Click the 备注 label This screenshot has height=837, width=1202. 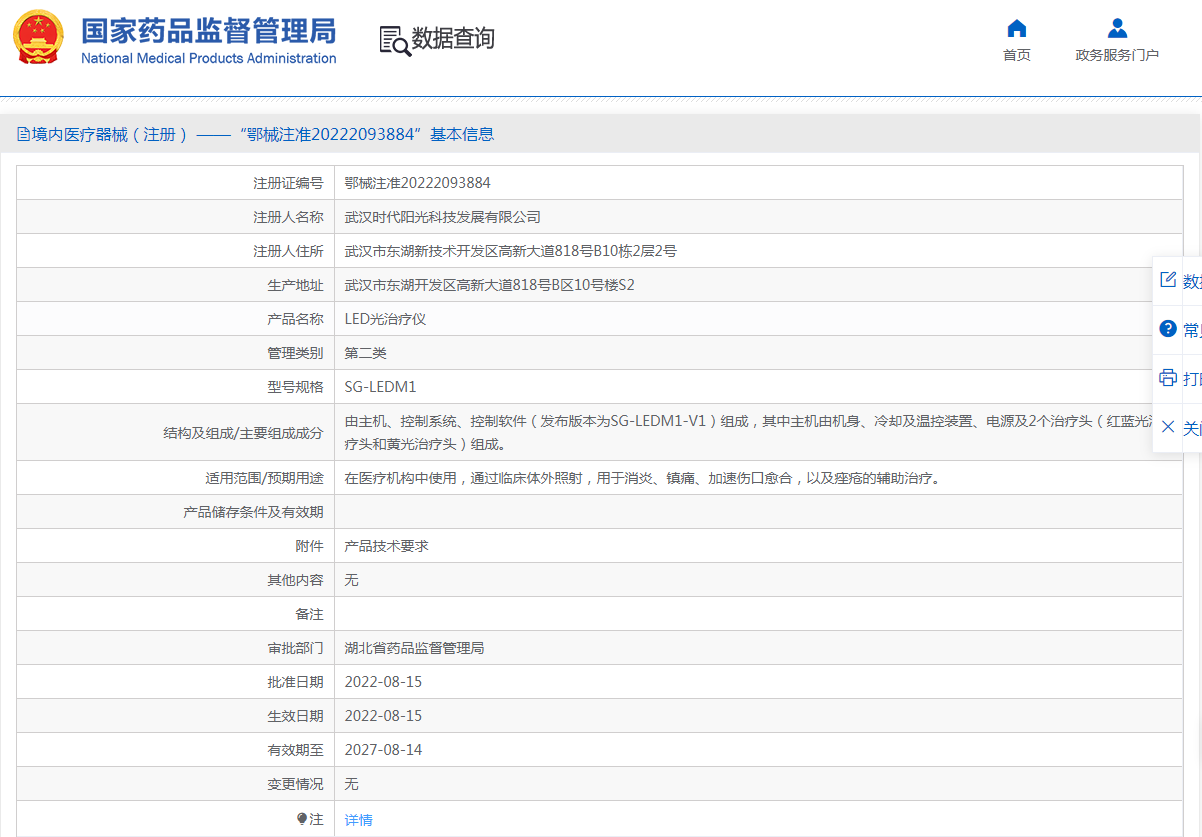309,614
